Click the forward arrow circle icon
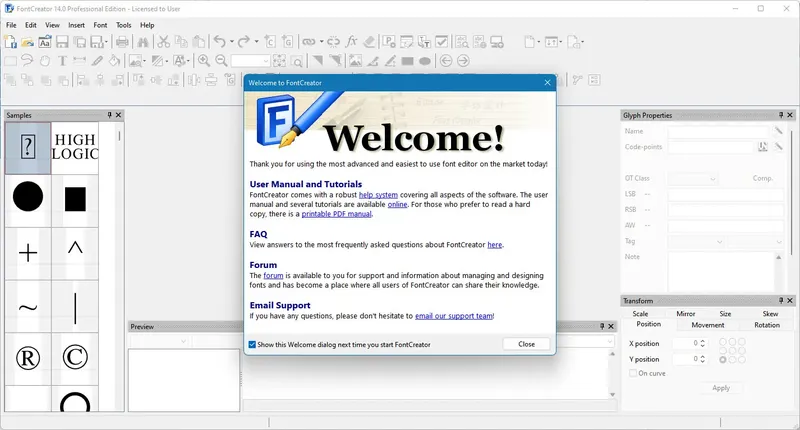800x430 pixels. (463, 61)
